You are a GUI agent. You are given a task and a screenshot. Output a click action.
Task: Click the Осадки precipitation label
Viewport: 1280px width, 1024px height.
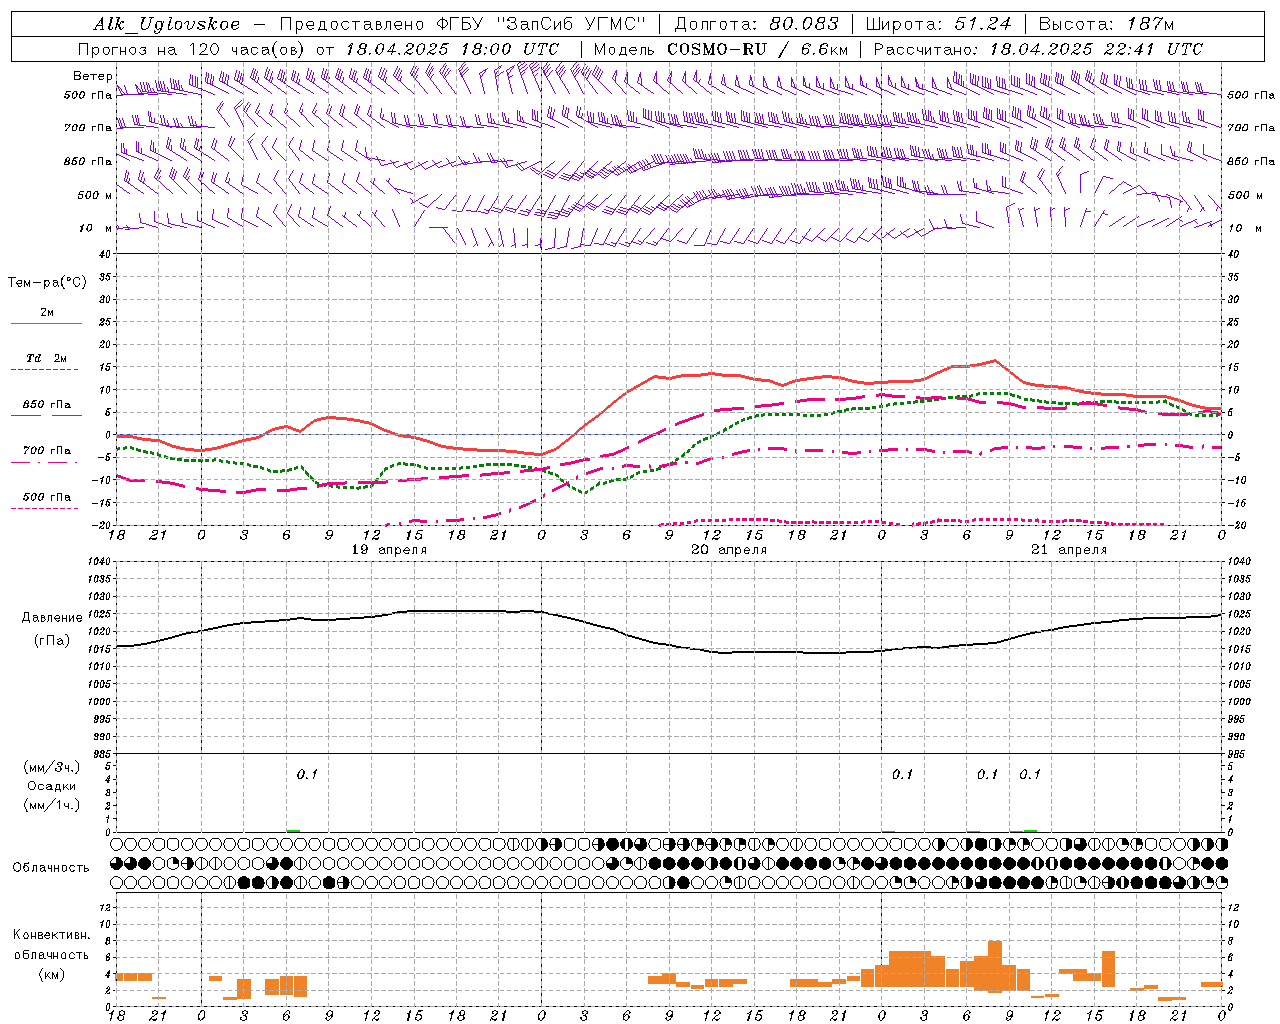(52, 786)
